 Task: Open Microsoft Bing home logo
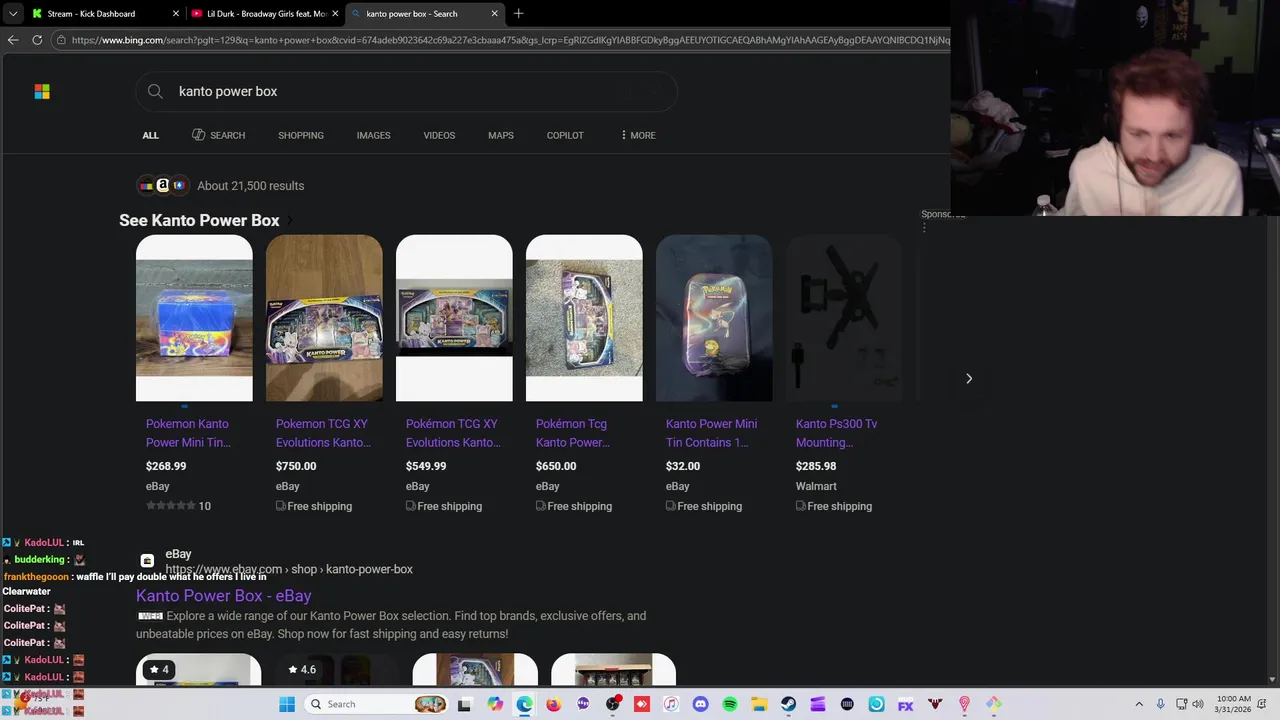[x=42, y=91]
